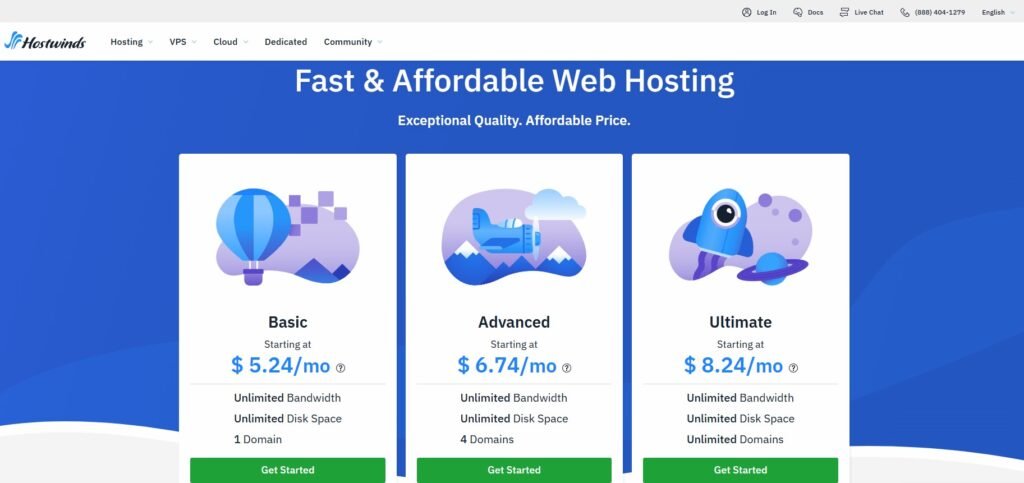
Task: Click 'Fast & Affordable Web Hosting' heading
Action: pos(514,81)
